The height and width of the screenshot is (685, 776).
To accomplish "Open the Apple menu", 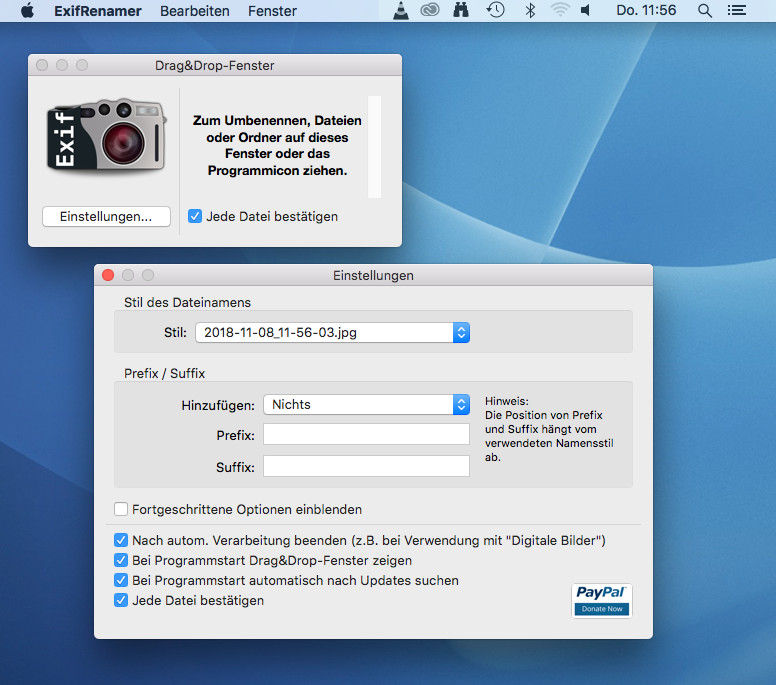I will (x=27, y=11).
